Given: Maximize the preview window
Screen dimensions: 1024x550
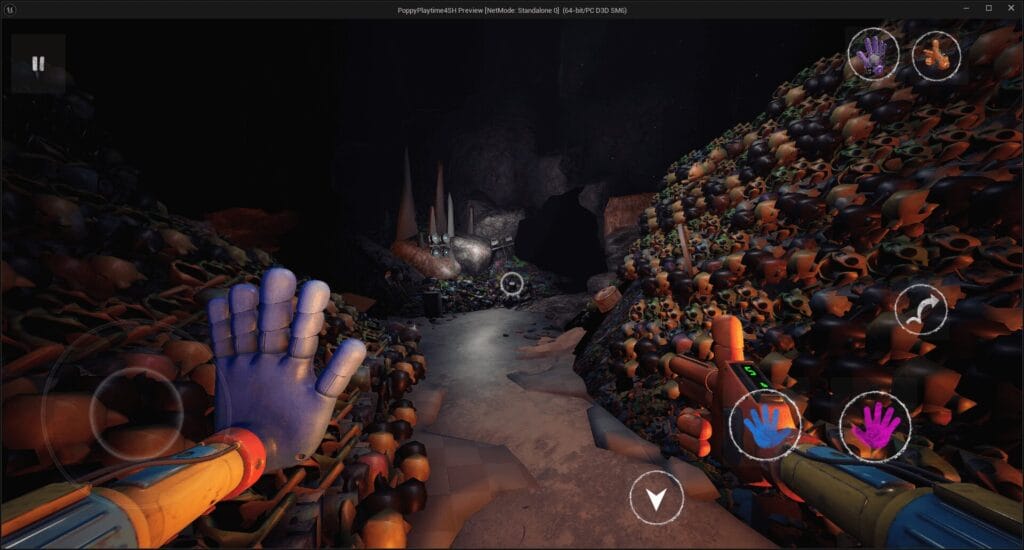Looking at the screenshot, I should point(988,8).
